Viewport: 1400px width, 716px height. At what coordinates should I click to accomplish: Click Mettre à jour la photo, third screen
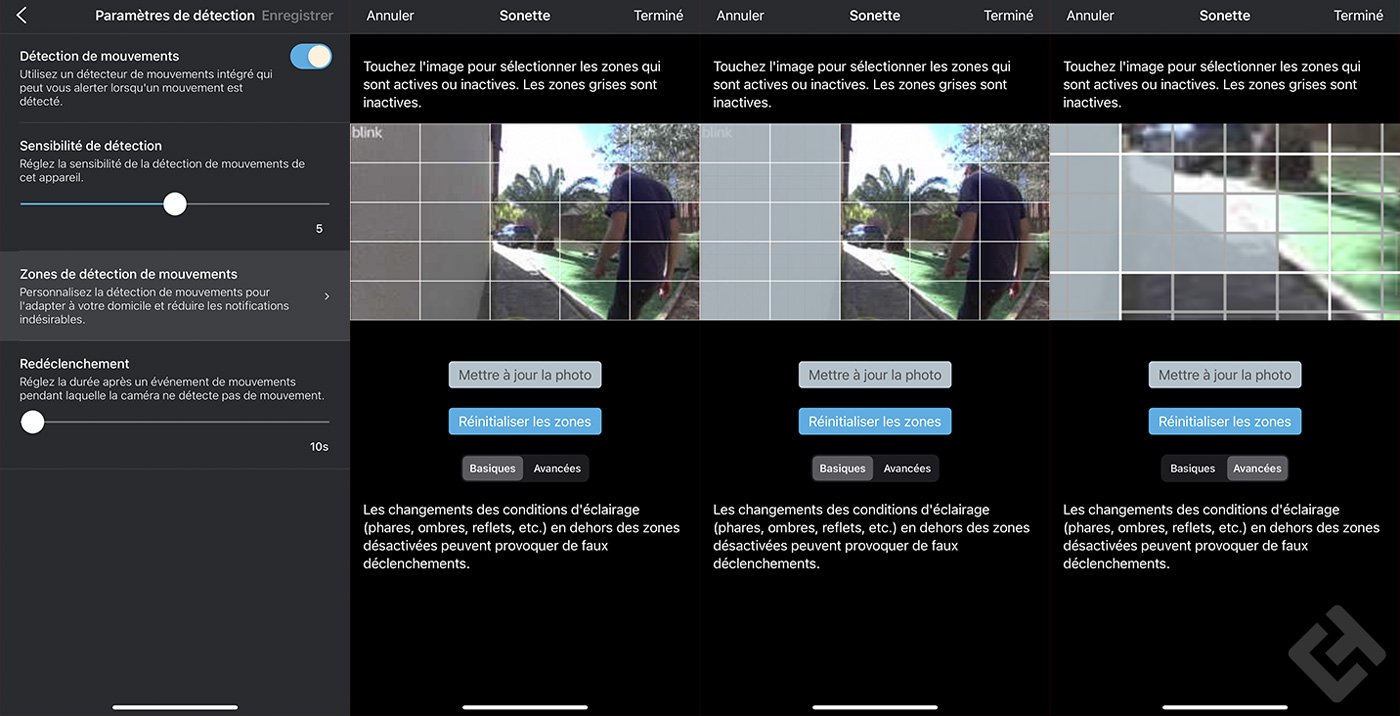[1225, 375]
